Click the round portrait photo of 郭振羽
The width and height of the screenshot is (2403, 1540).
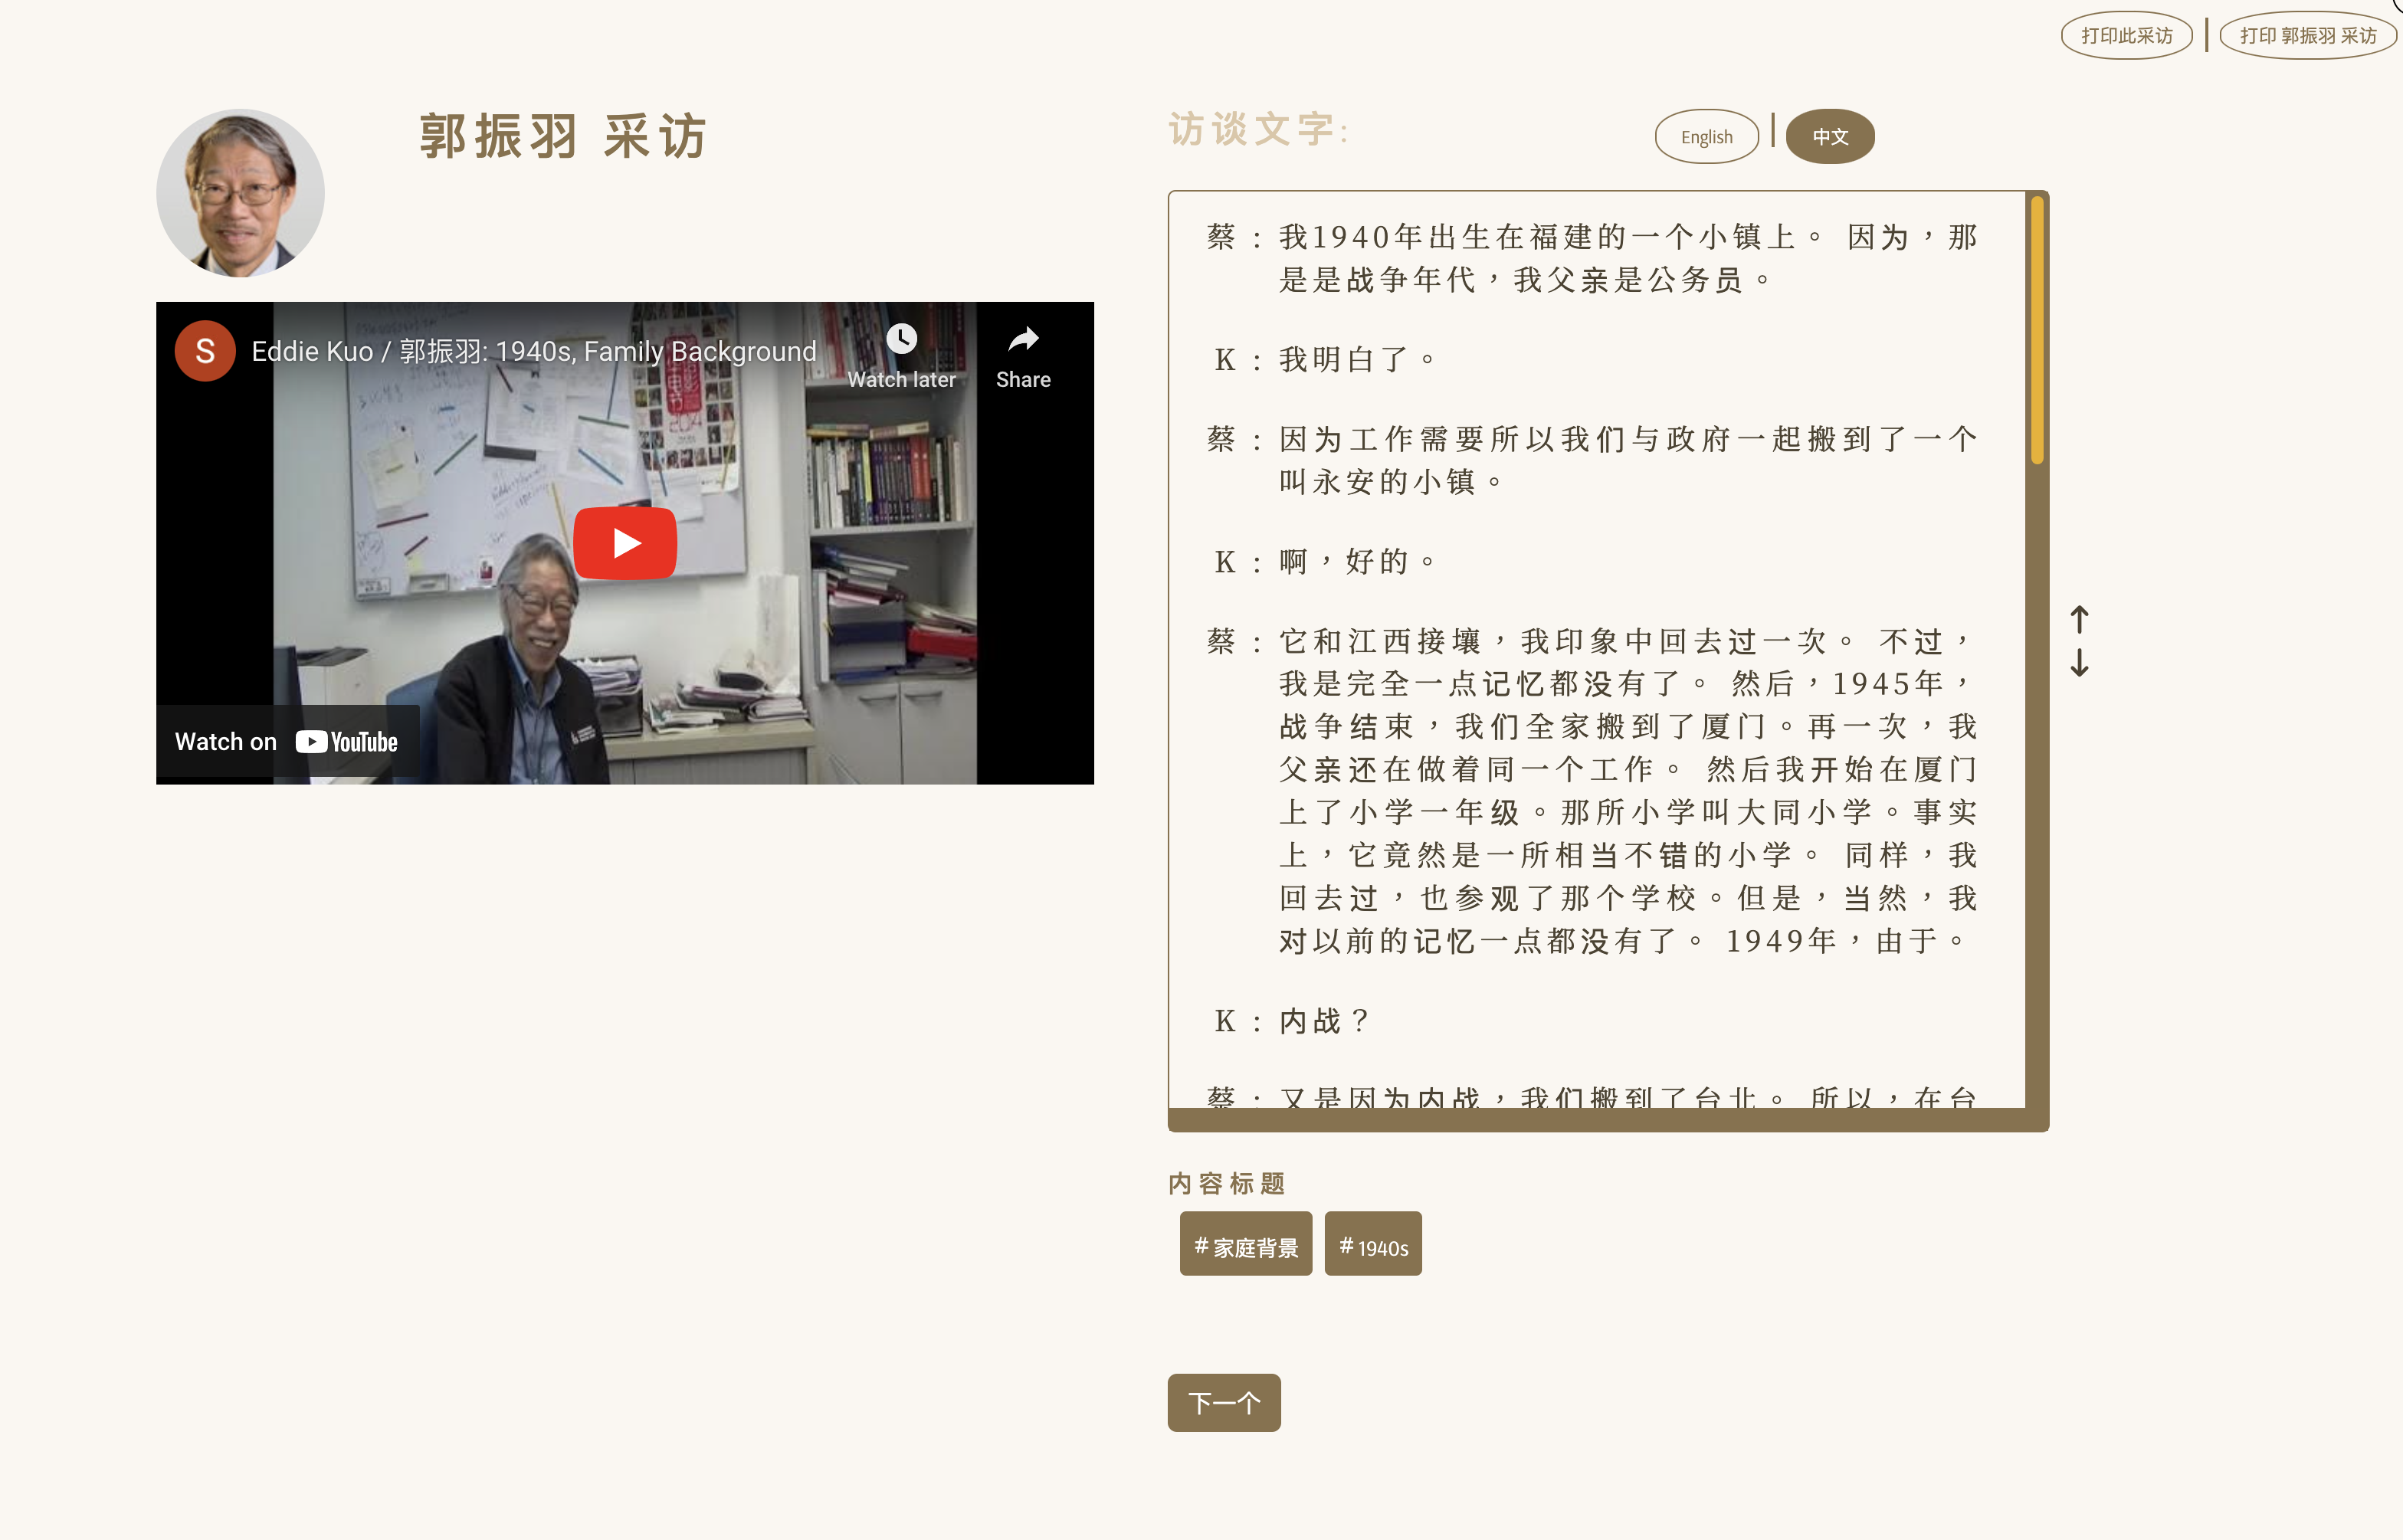coord(240,193)
